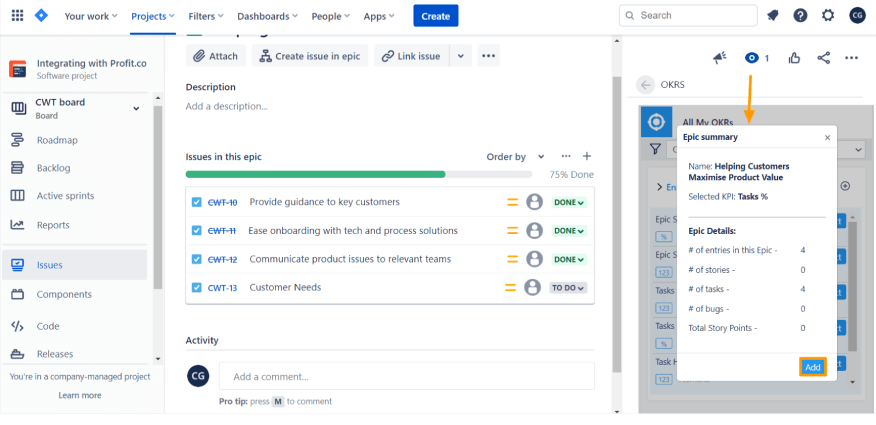
Task: Click the blue Create button
Action: [x=436, y=16]
